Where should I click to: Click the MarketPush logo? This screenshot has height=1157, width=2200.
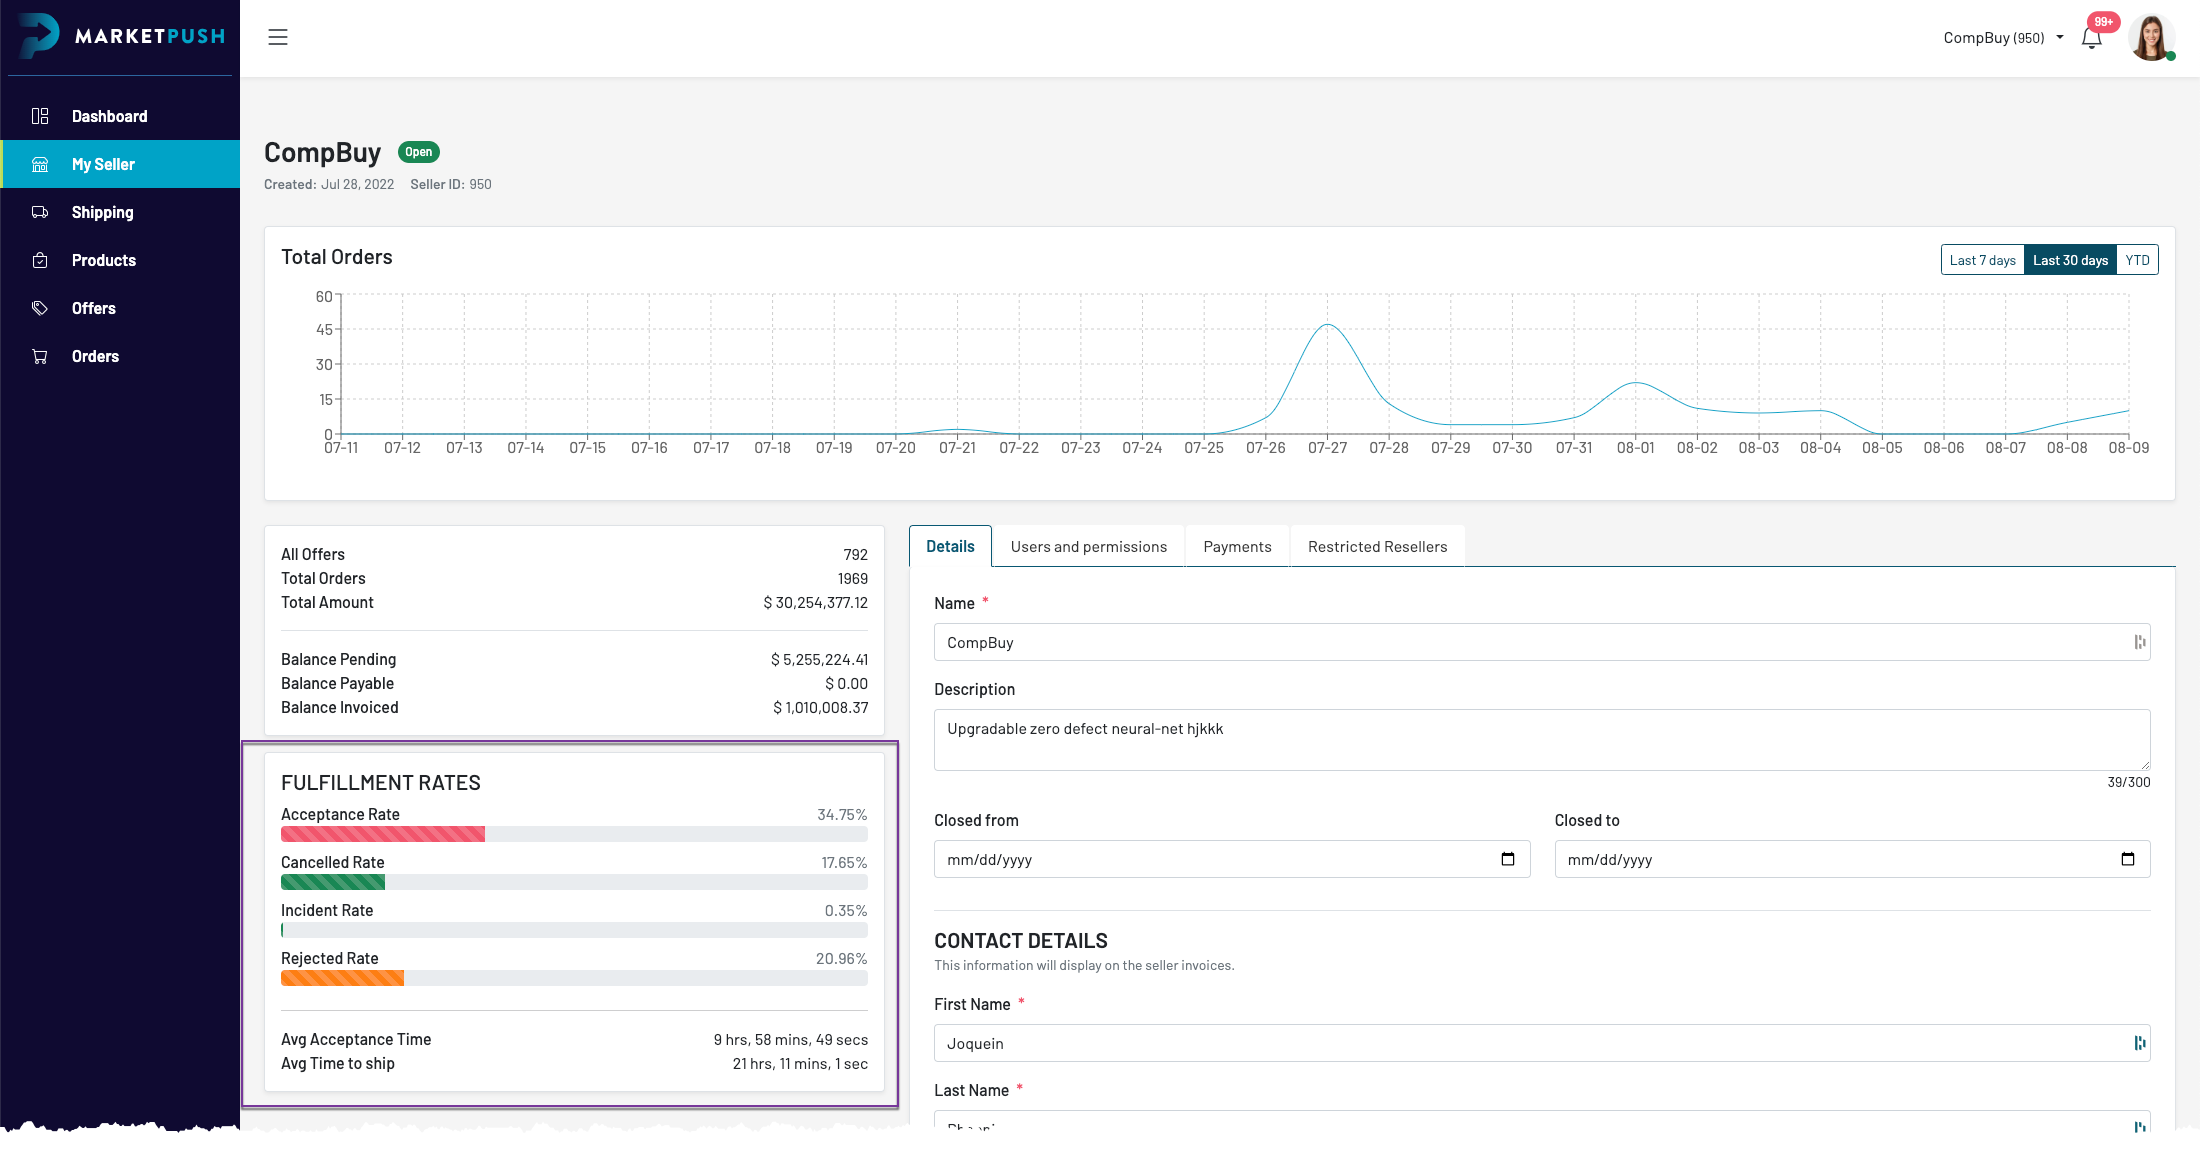pyautogui.click(x=122, y=36)
